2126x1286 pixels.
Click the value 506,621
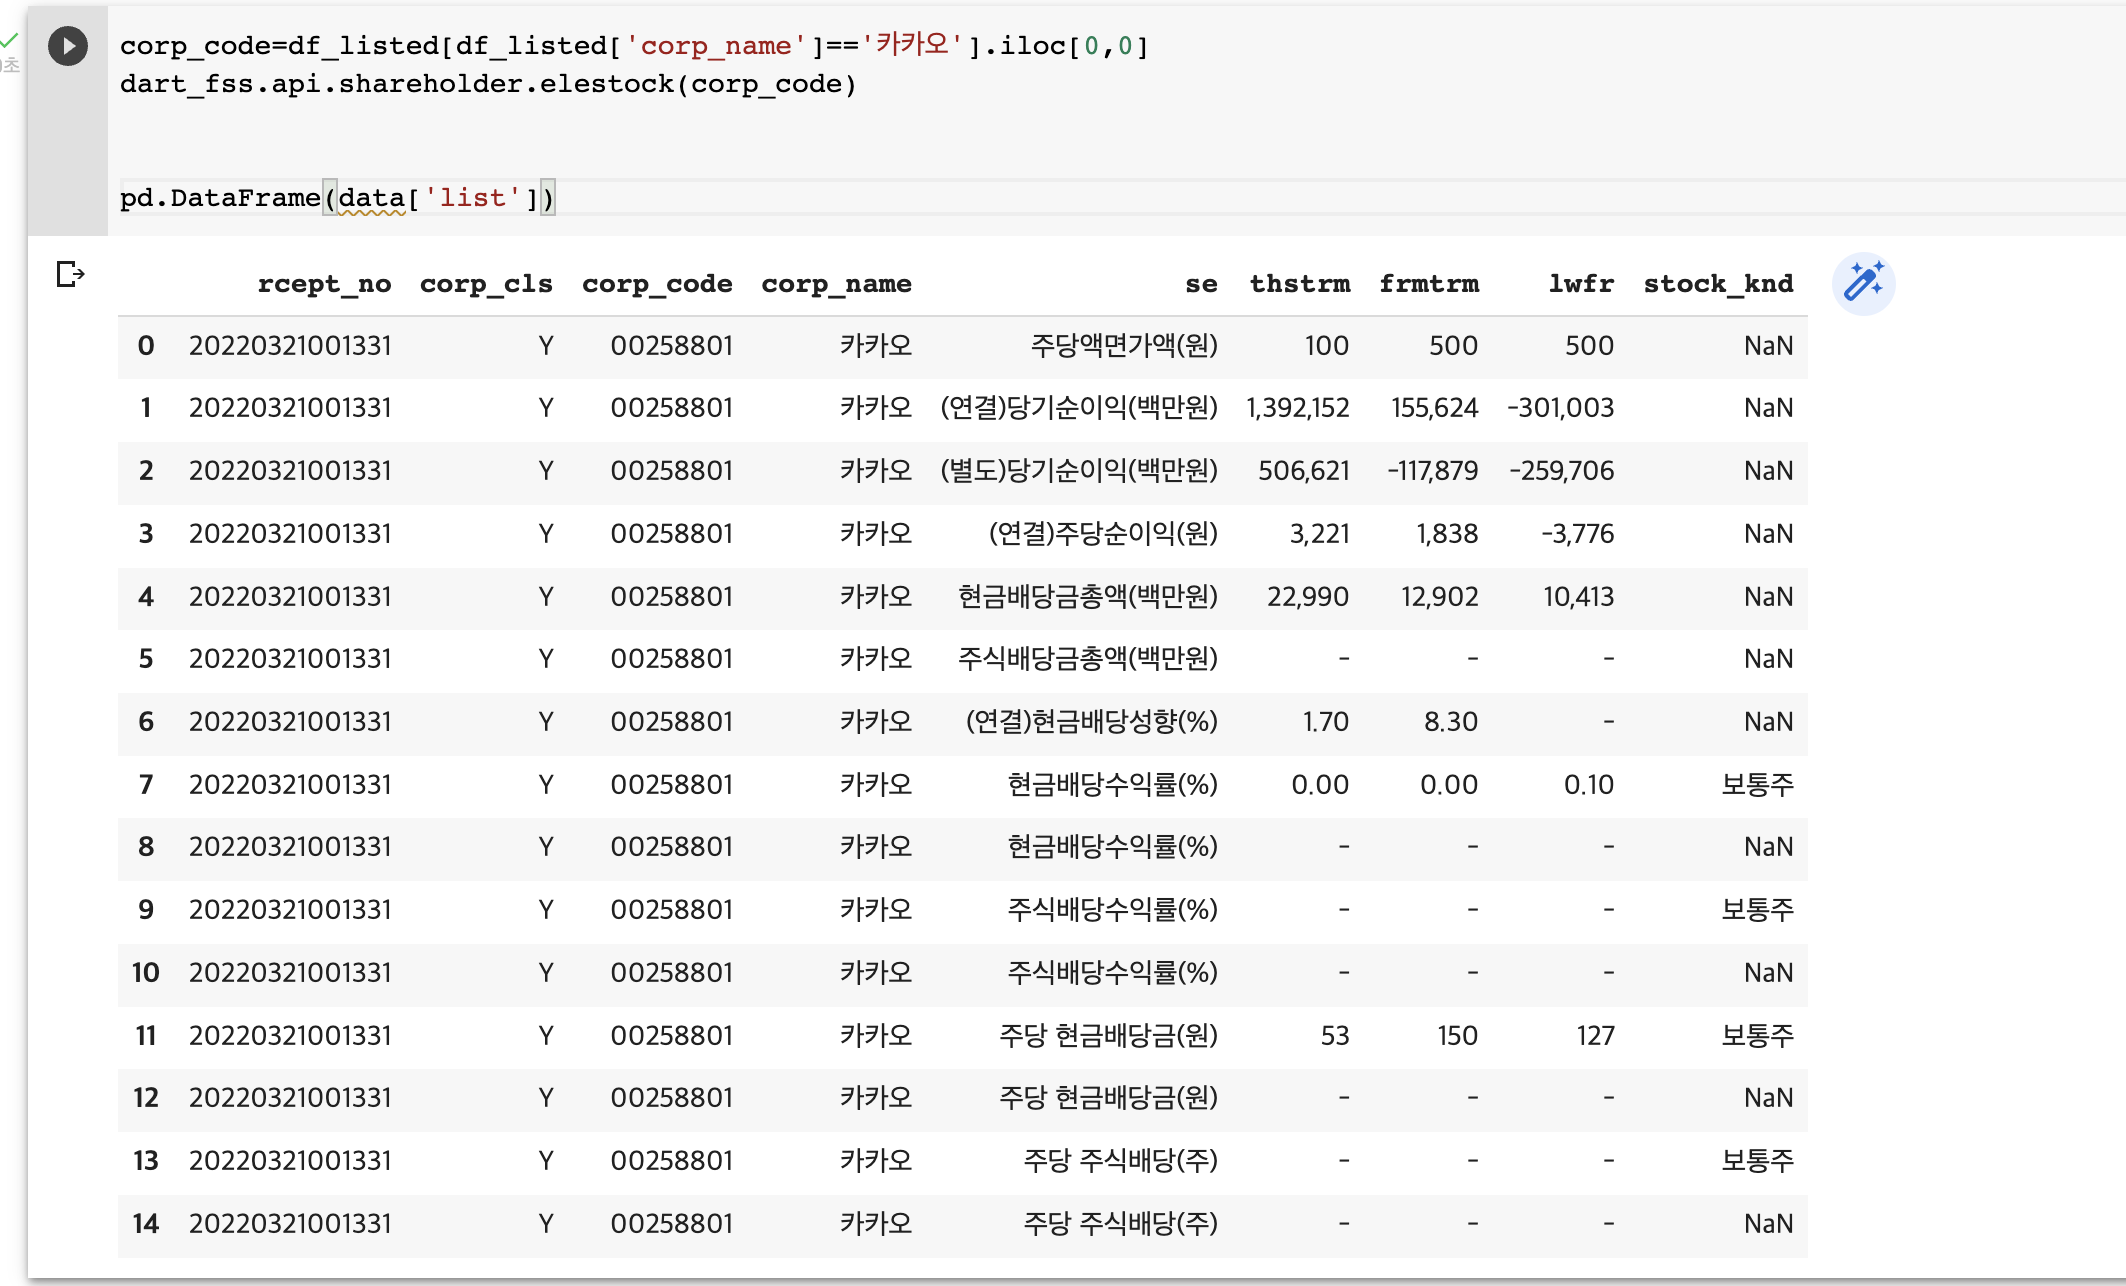point(1303,471)
